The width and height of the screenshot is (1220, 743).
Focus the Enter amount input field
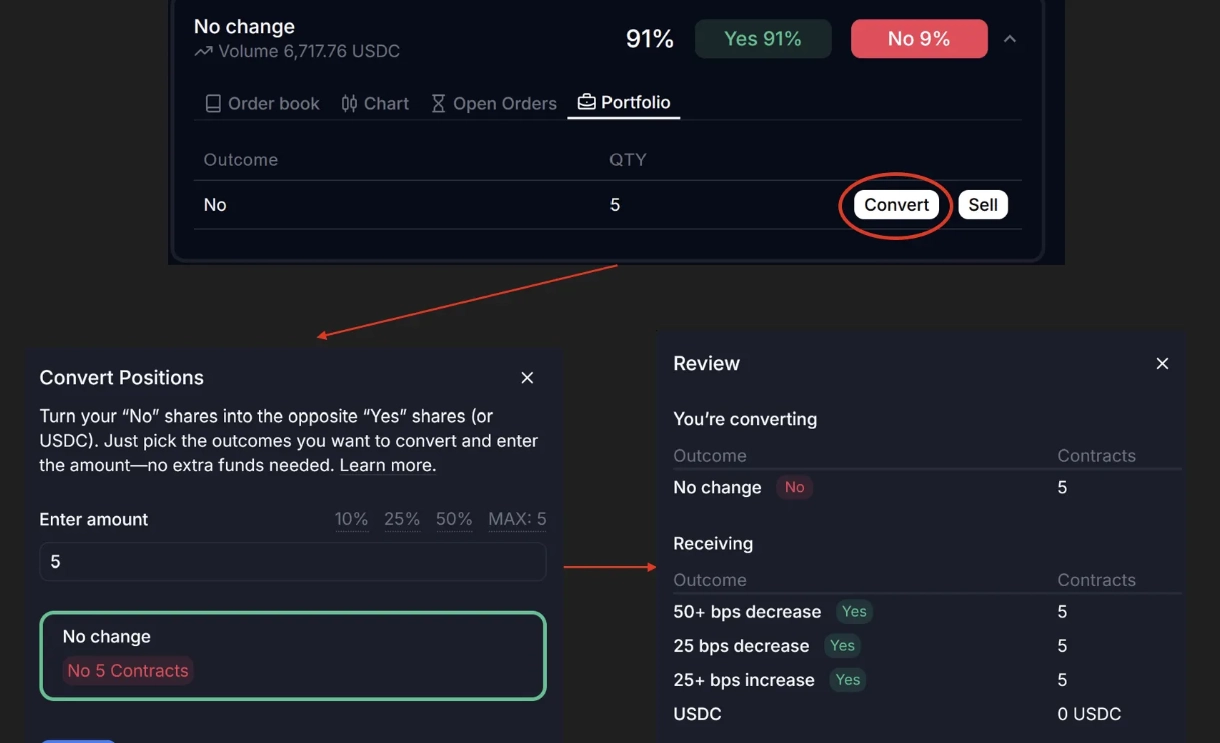click(x=293, y=562)
